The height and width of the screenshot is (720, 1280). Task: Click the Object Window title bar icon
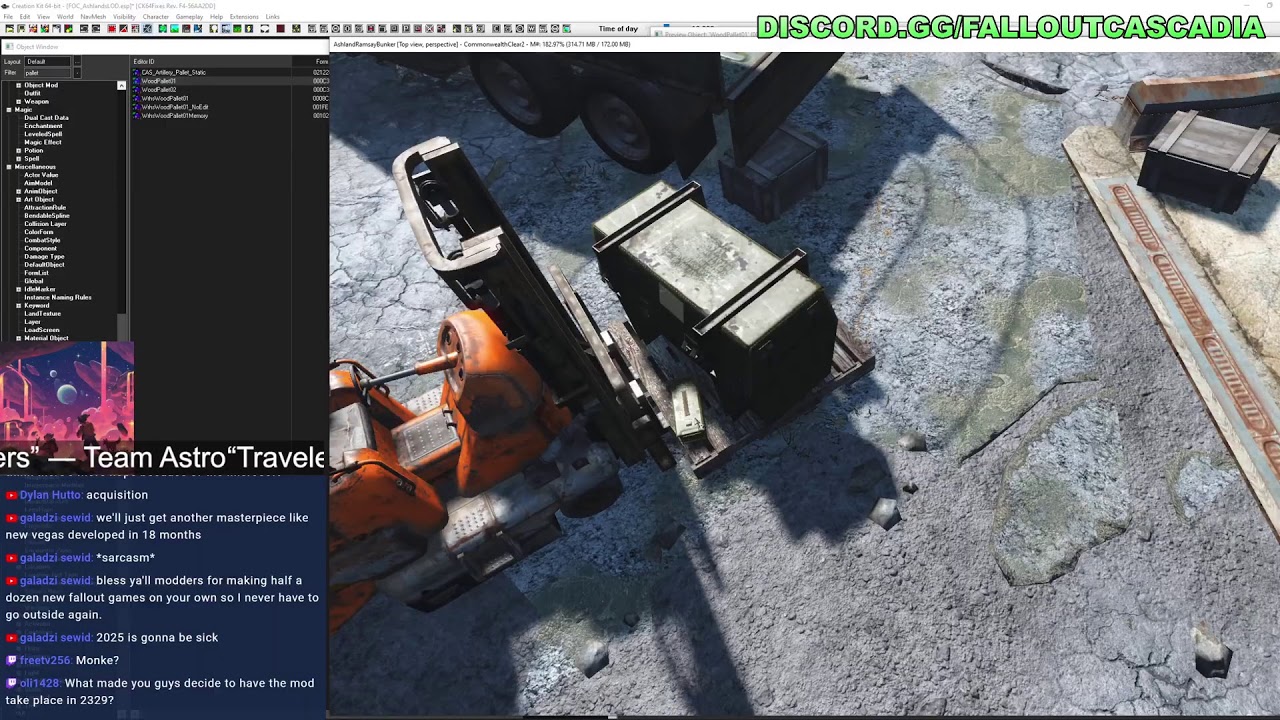click(x=9, y=46)
